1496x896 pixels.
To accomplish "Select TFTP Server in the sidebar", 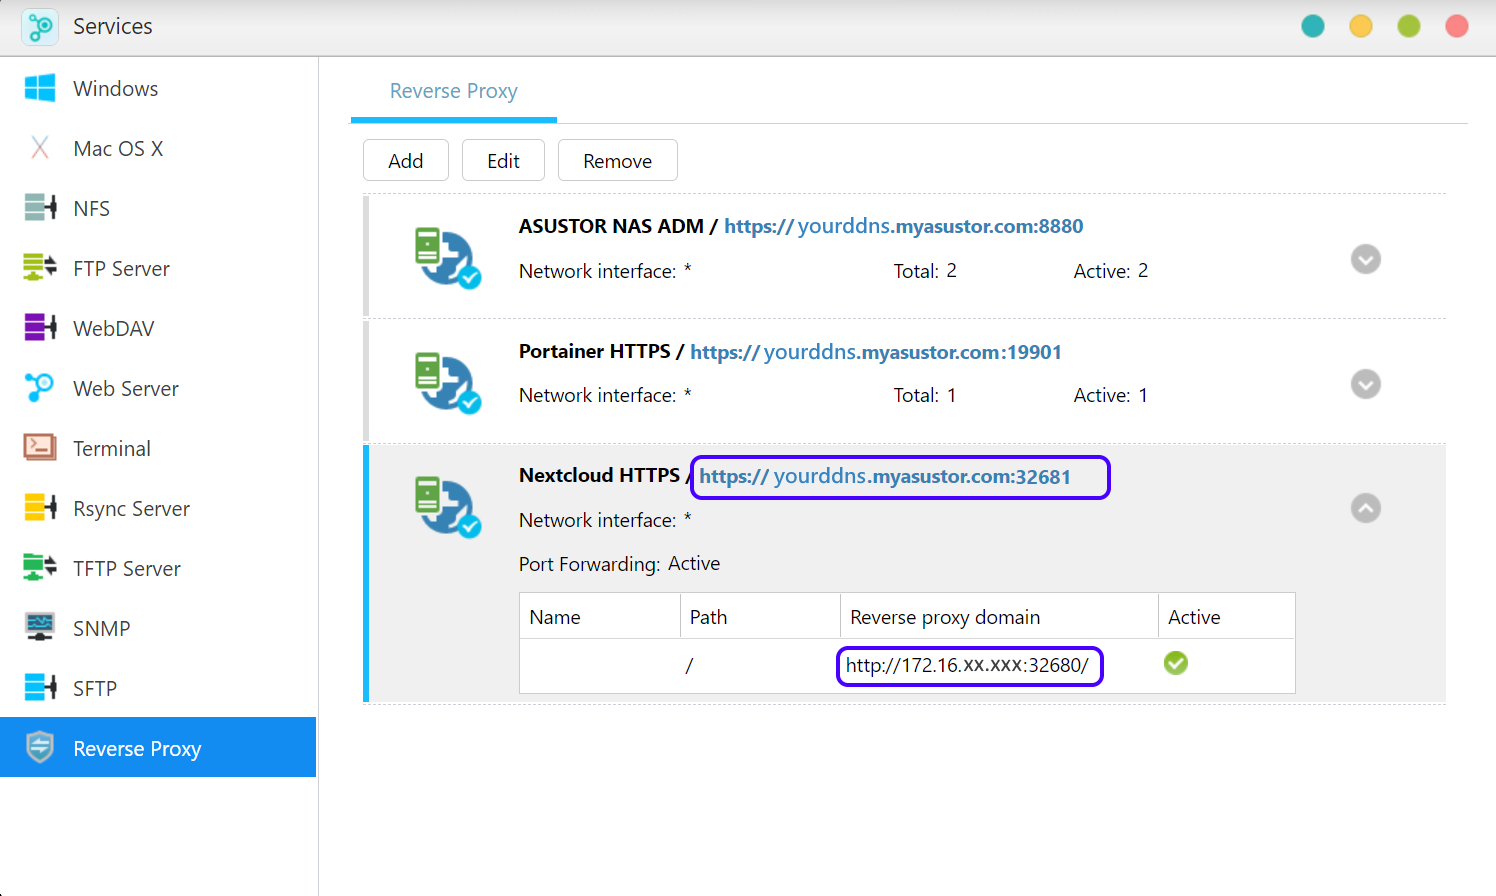I will tap(158, 568).
